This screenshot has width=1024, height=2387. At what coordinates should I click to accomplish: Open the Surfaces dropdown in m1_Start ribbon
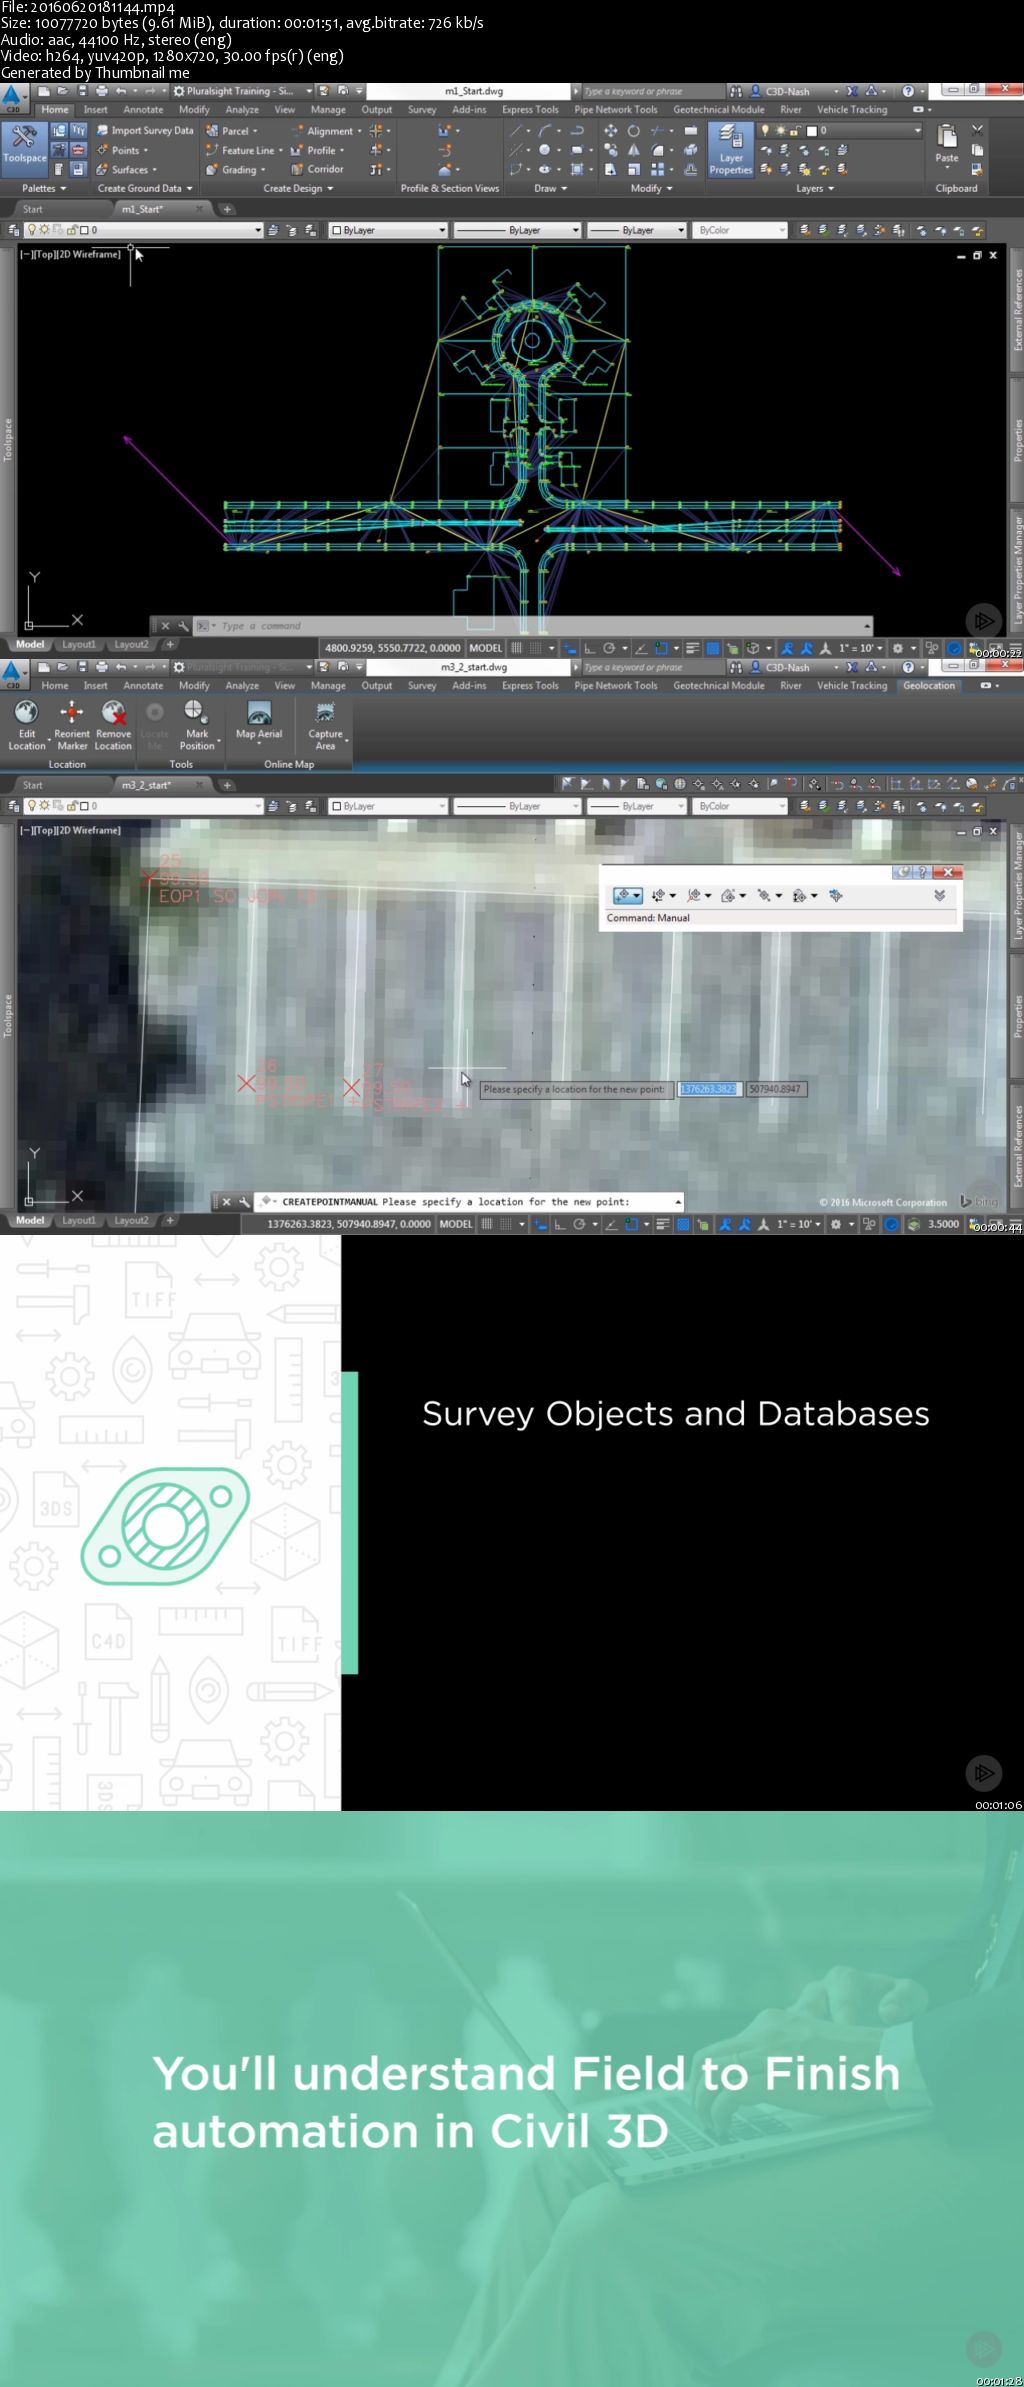(x=128, y=170)
